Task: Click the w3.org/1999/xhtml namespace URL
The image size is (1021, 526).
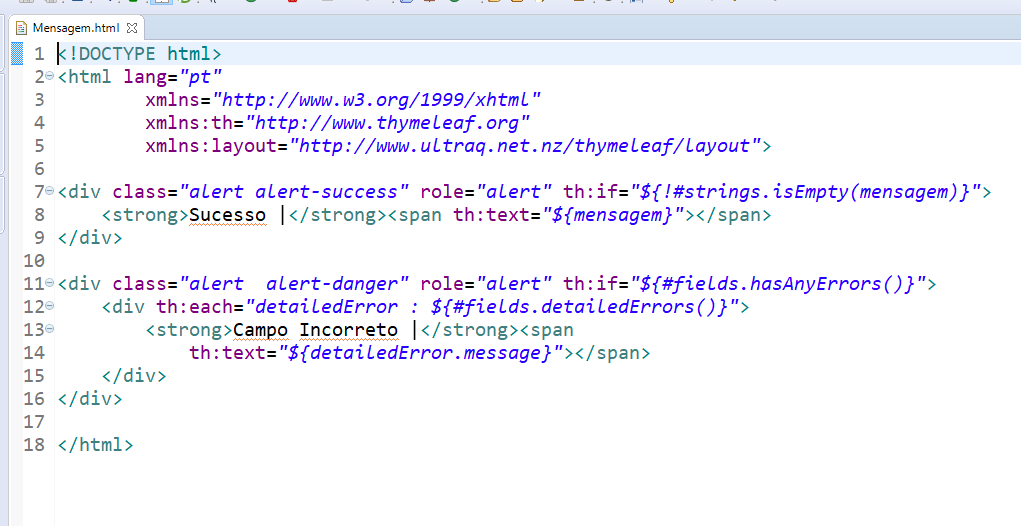Action: (376, 100)
